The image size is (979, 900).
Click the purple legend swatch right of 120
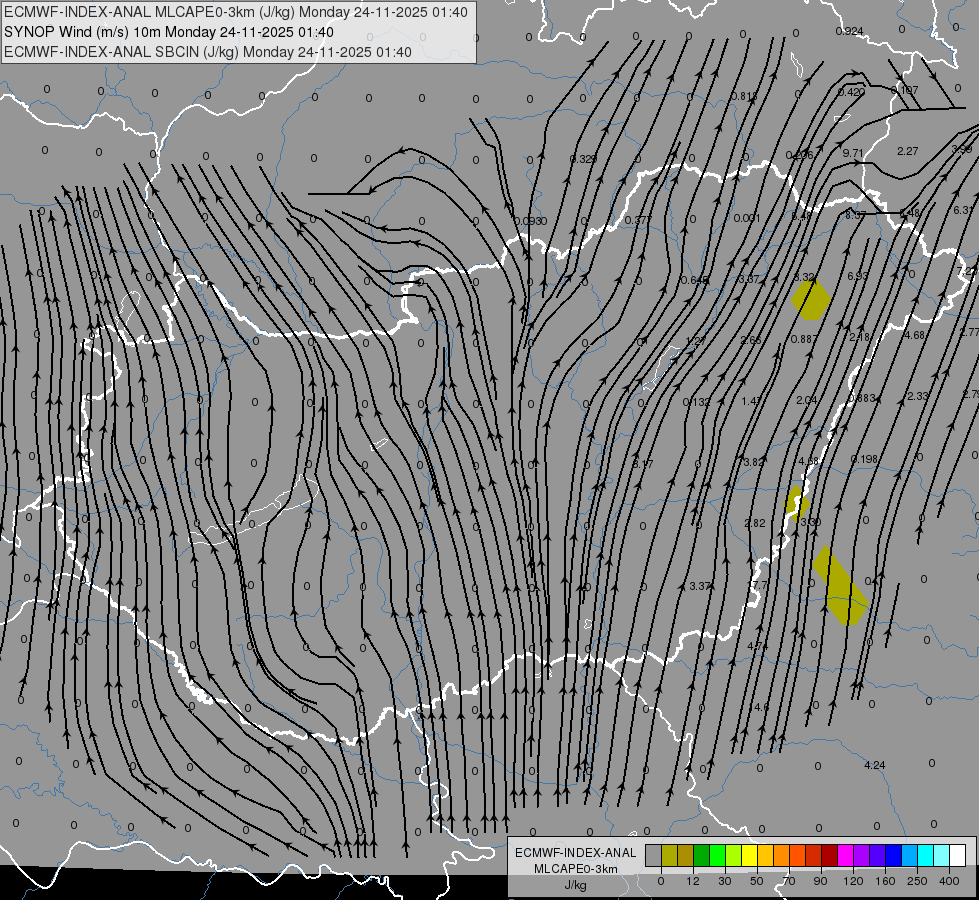coord(862,855)
